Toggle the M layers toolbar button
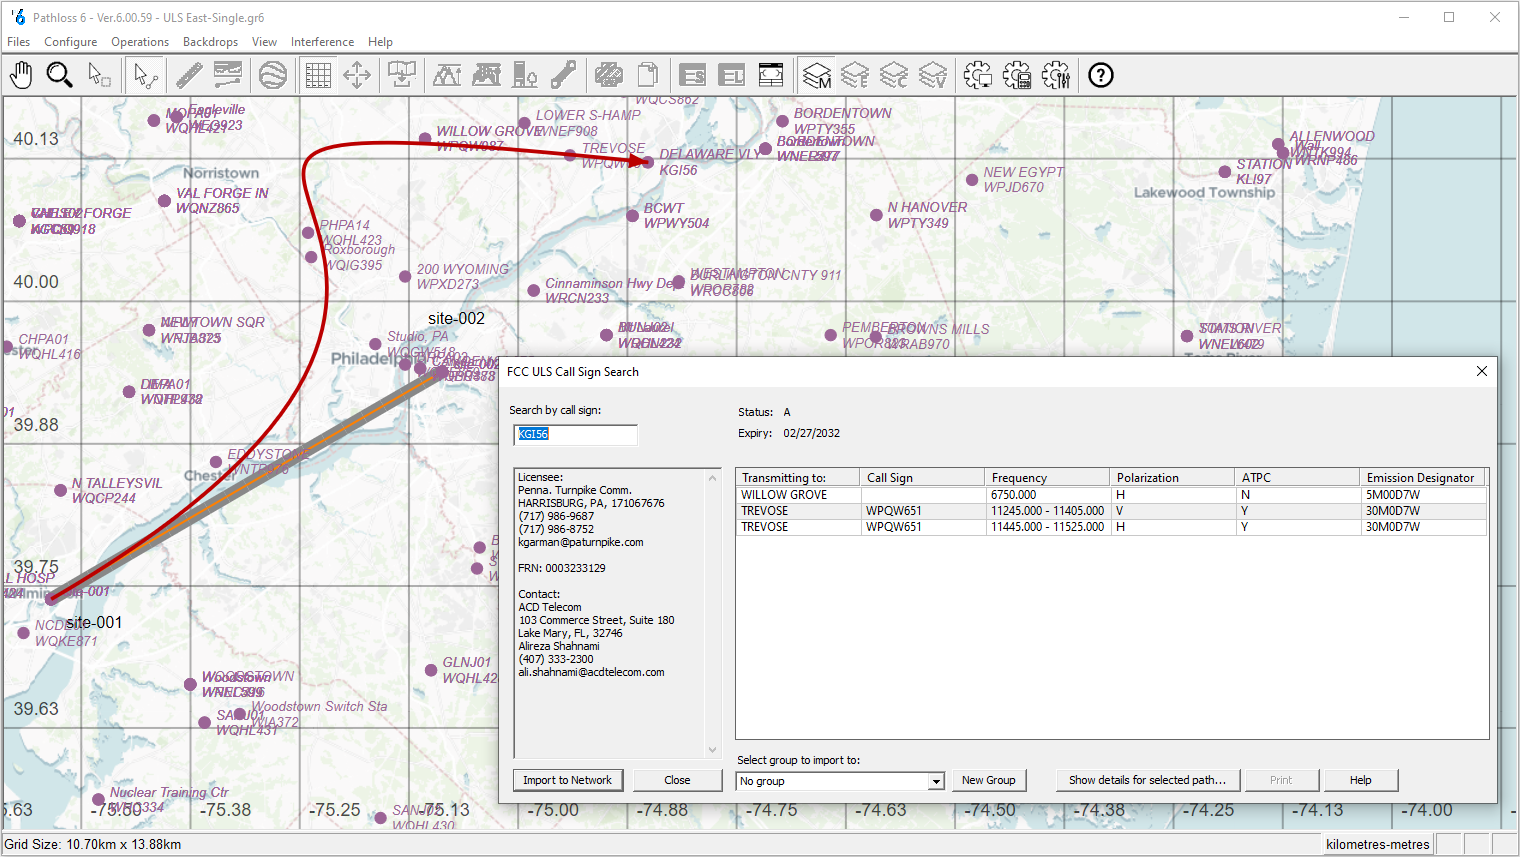This screenshot has width=1520, height=857. point(817,75)
